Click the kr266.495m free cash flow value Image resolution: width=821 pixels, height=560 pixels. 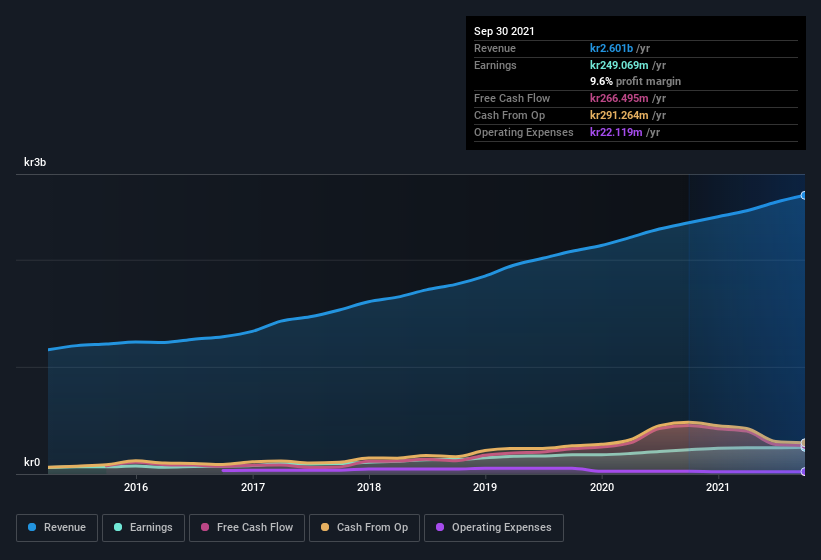point(619,98)
